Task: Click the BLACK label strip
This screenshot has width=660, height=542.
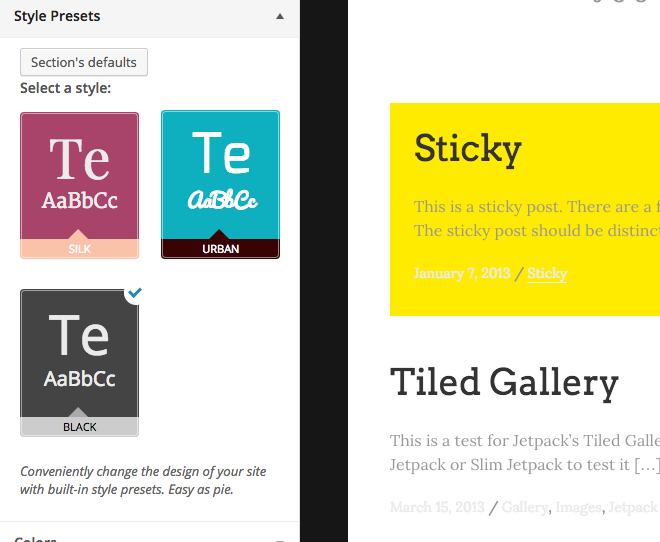Action: [80, 427]
